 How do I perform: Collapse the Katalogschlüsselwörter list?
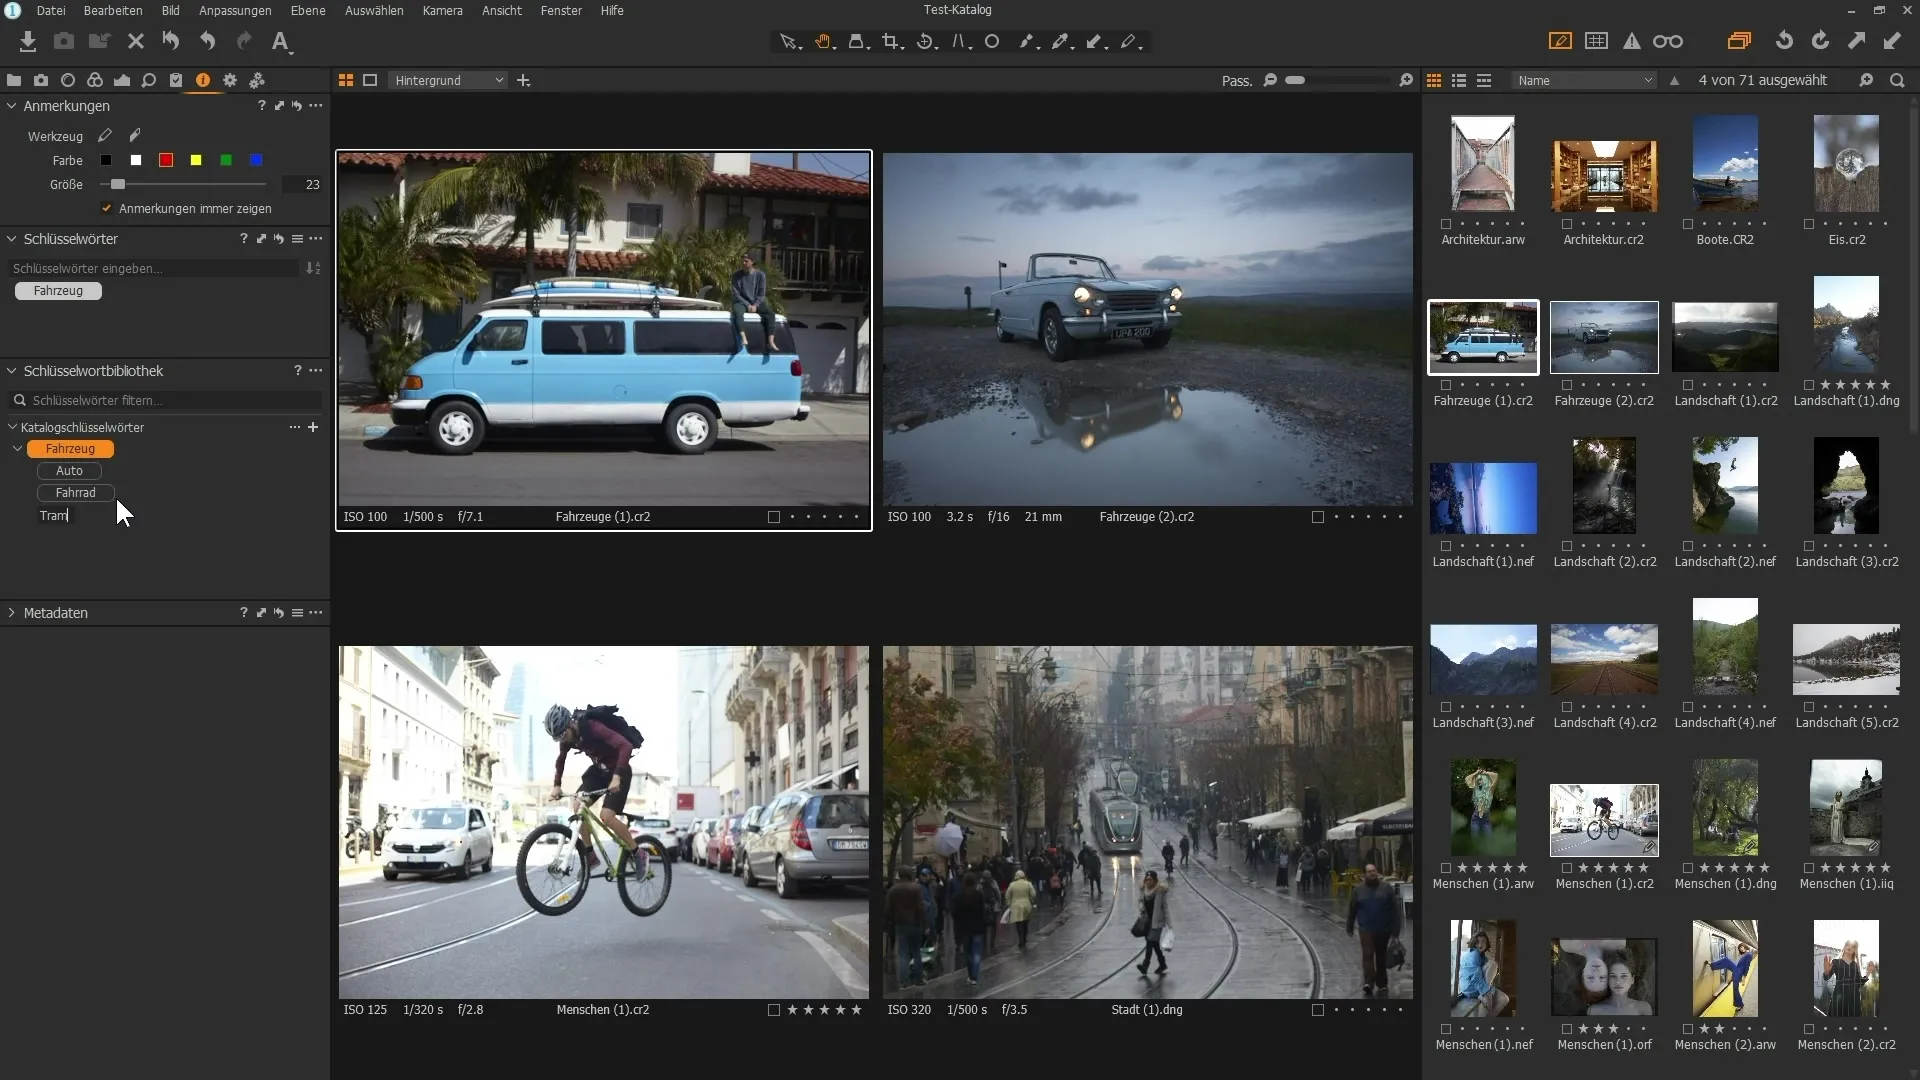(12, 427)
